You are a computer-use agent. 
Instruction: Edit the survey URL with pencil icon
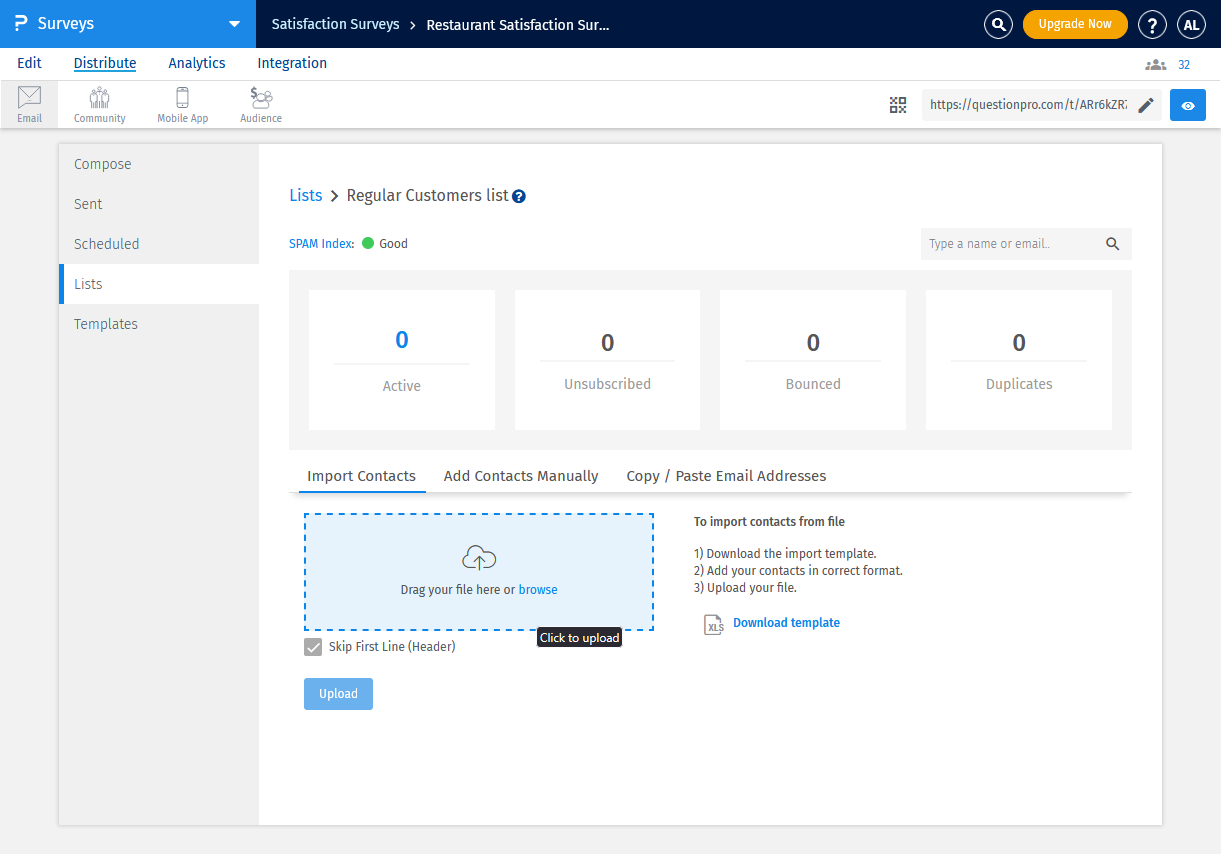coord(1146,105)
